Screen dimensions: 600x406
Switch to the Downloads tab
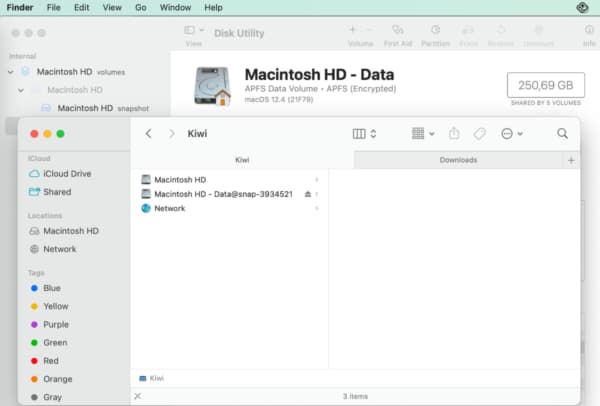[458, 160]
